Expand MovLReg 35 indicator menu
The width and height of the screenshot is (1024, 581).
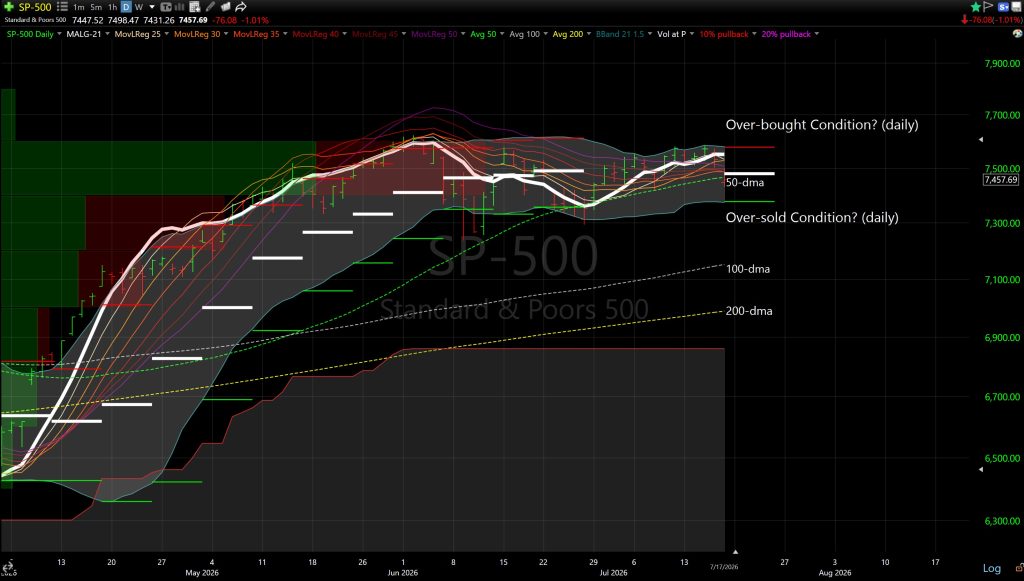click(285, 34)
